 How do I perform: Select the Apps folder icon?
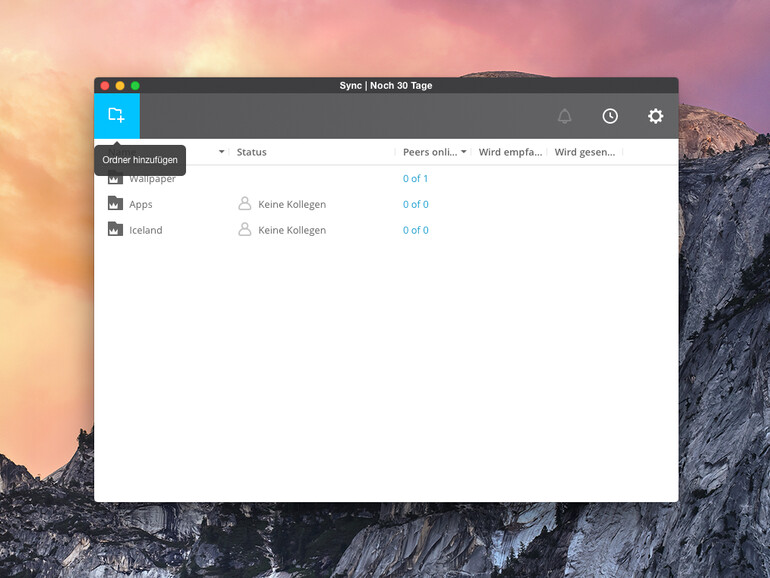[x=115, y=203]
